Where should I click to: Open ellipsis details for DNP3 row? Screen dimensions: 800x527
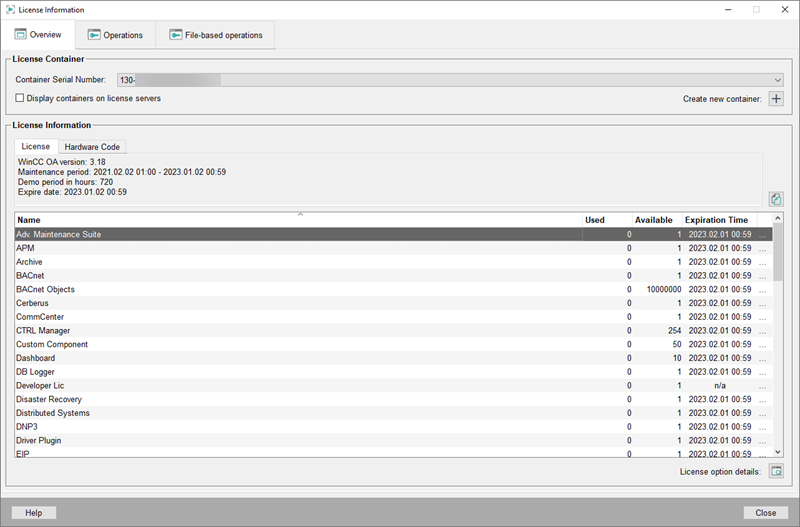click(x=762, y=427)
